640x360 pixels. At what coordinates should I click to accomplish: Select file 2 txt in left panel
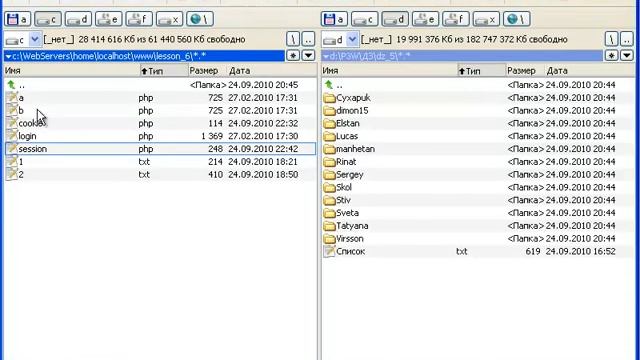(x=160, y=174)
